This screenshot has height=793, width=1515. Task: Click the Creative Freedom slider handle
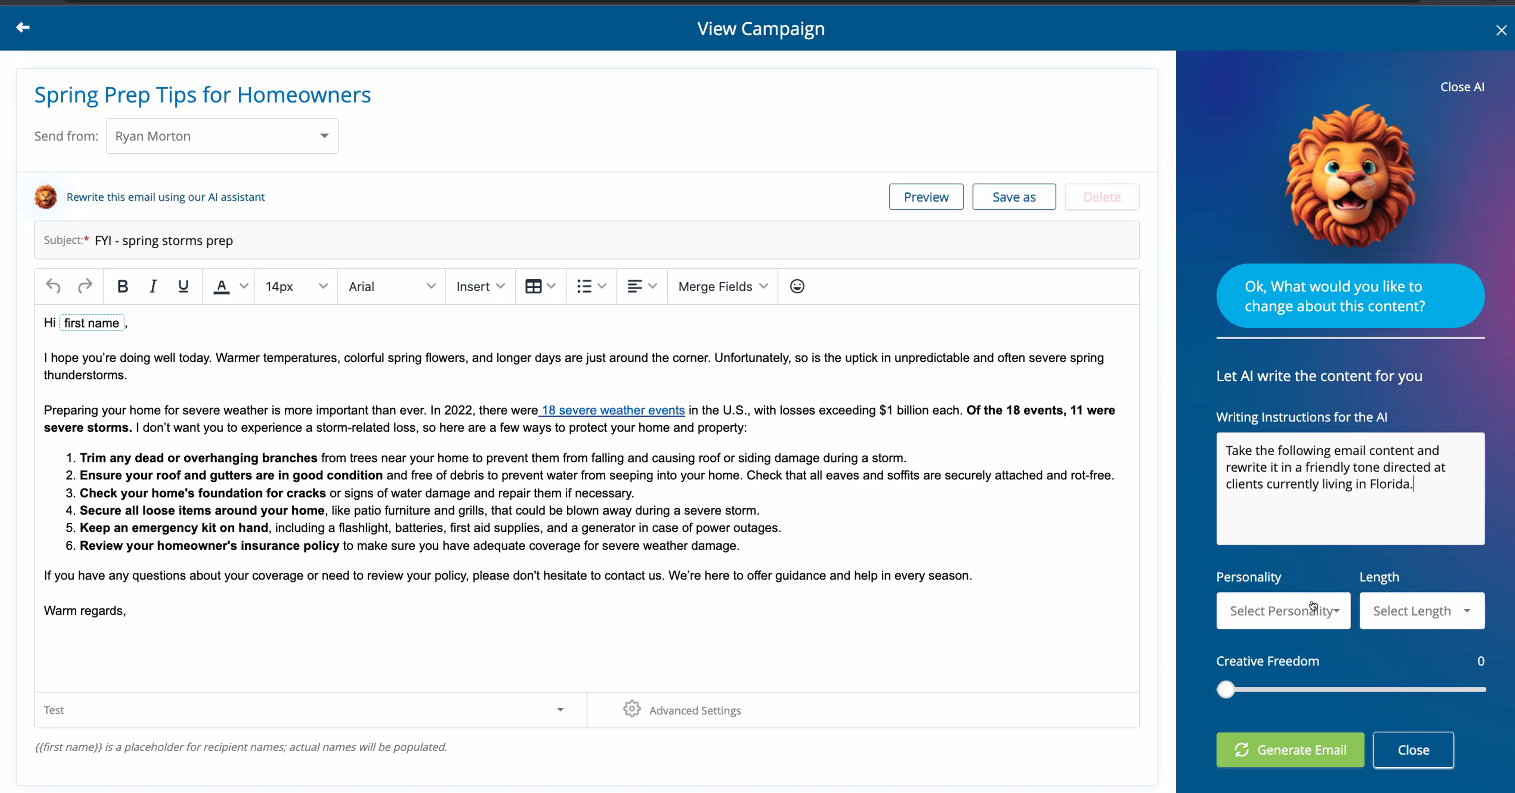pyautogui.click(x=1226, y=689)
